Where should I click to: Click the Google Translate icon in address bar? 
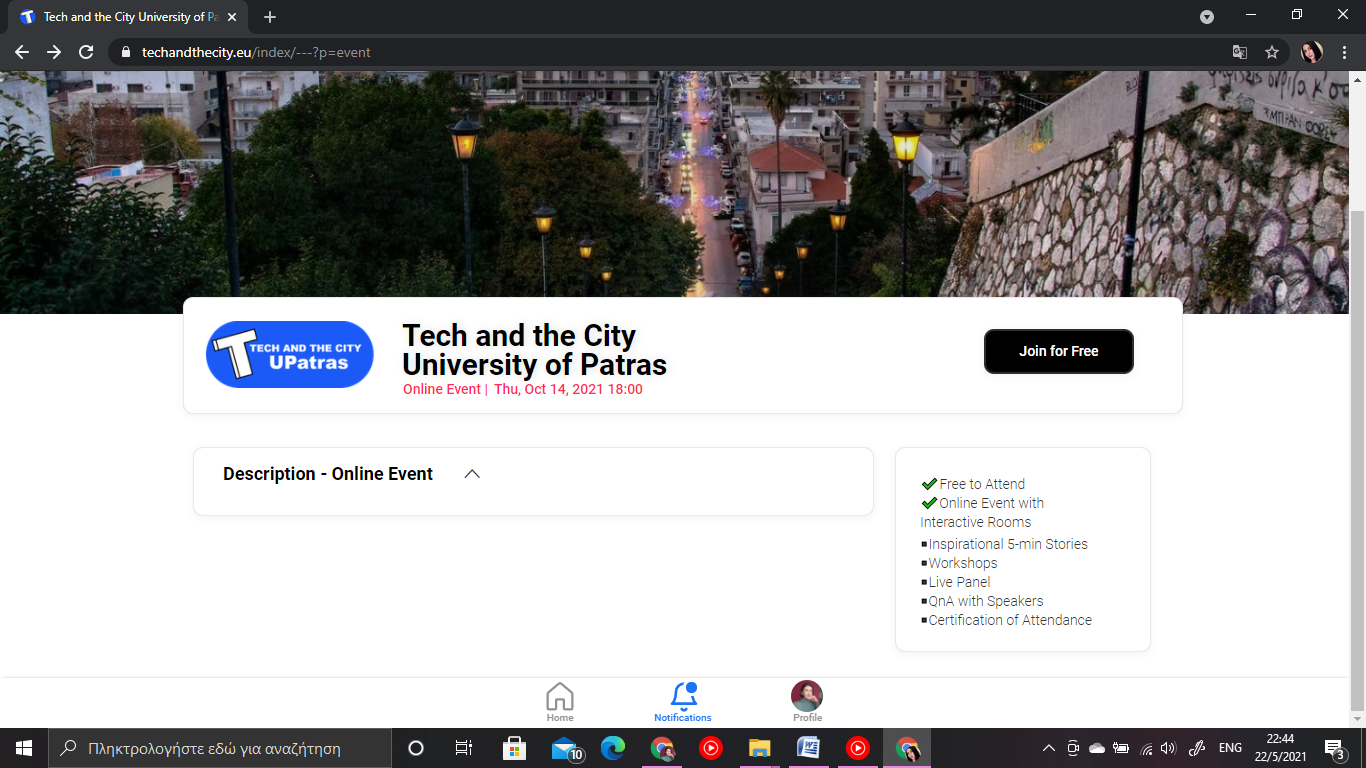point(1240,52)
